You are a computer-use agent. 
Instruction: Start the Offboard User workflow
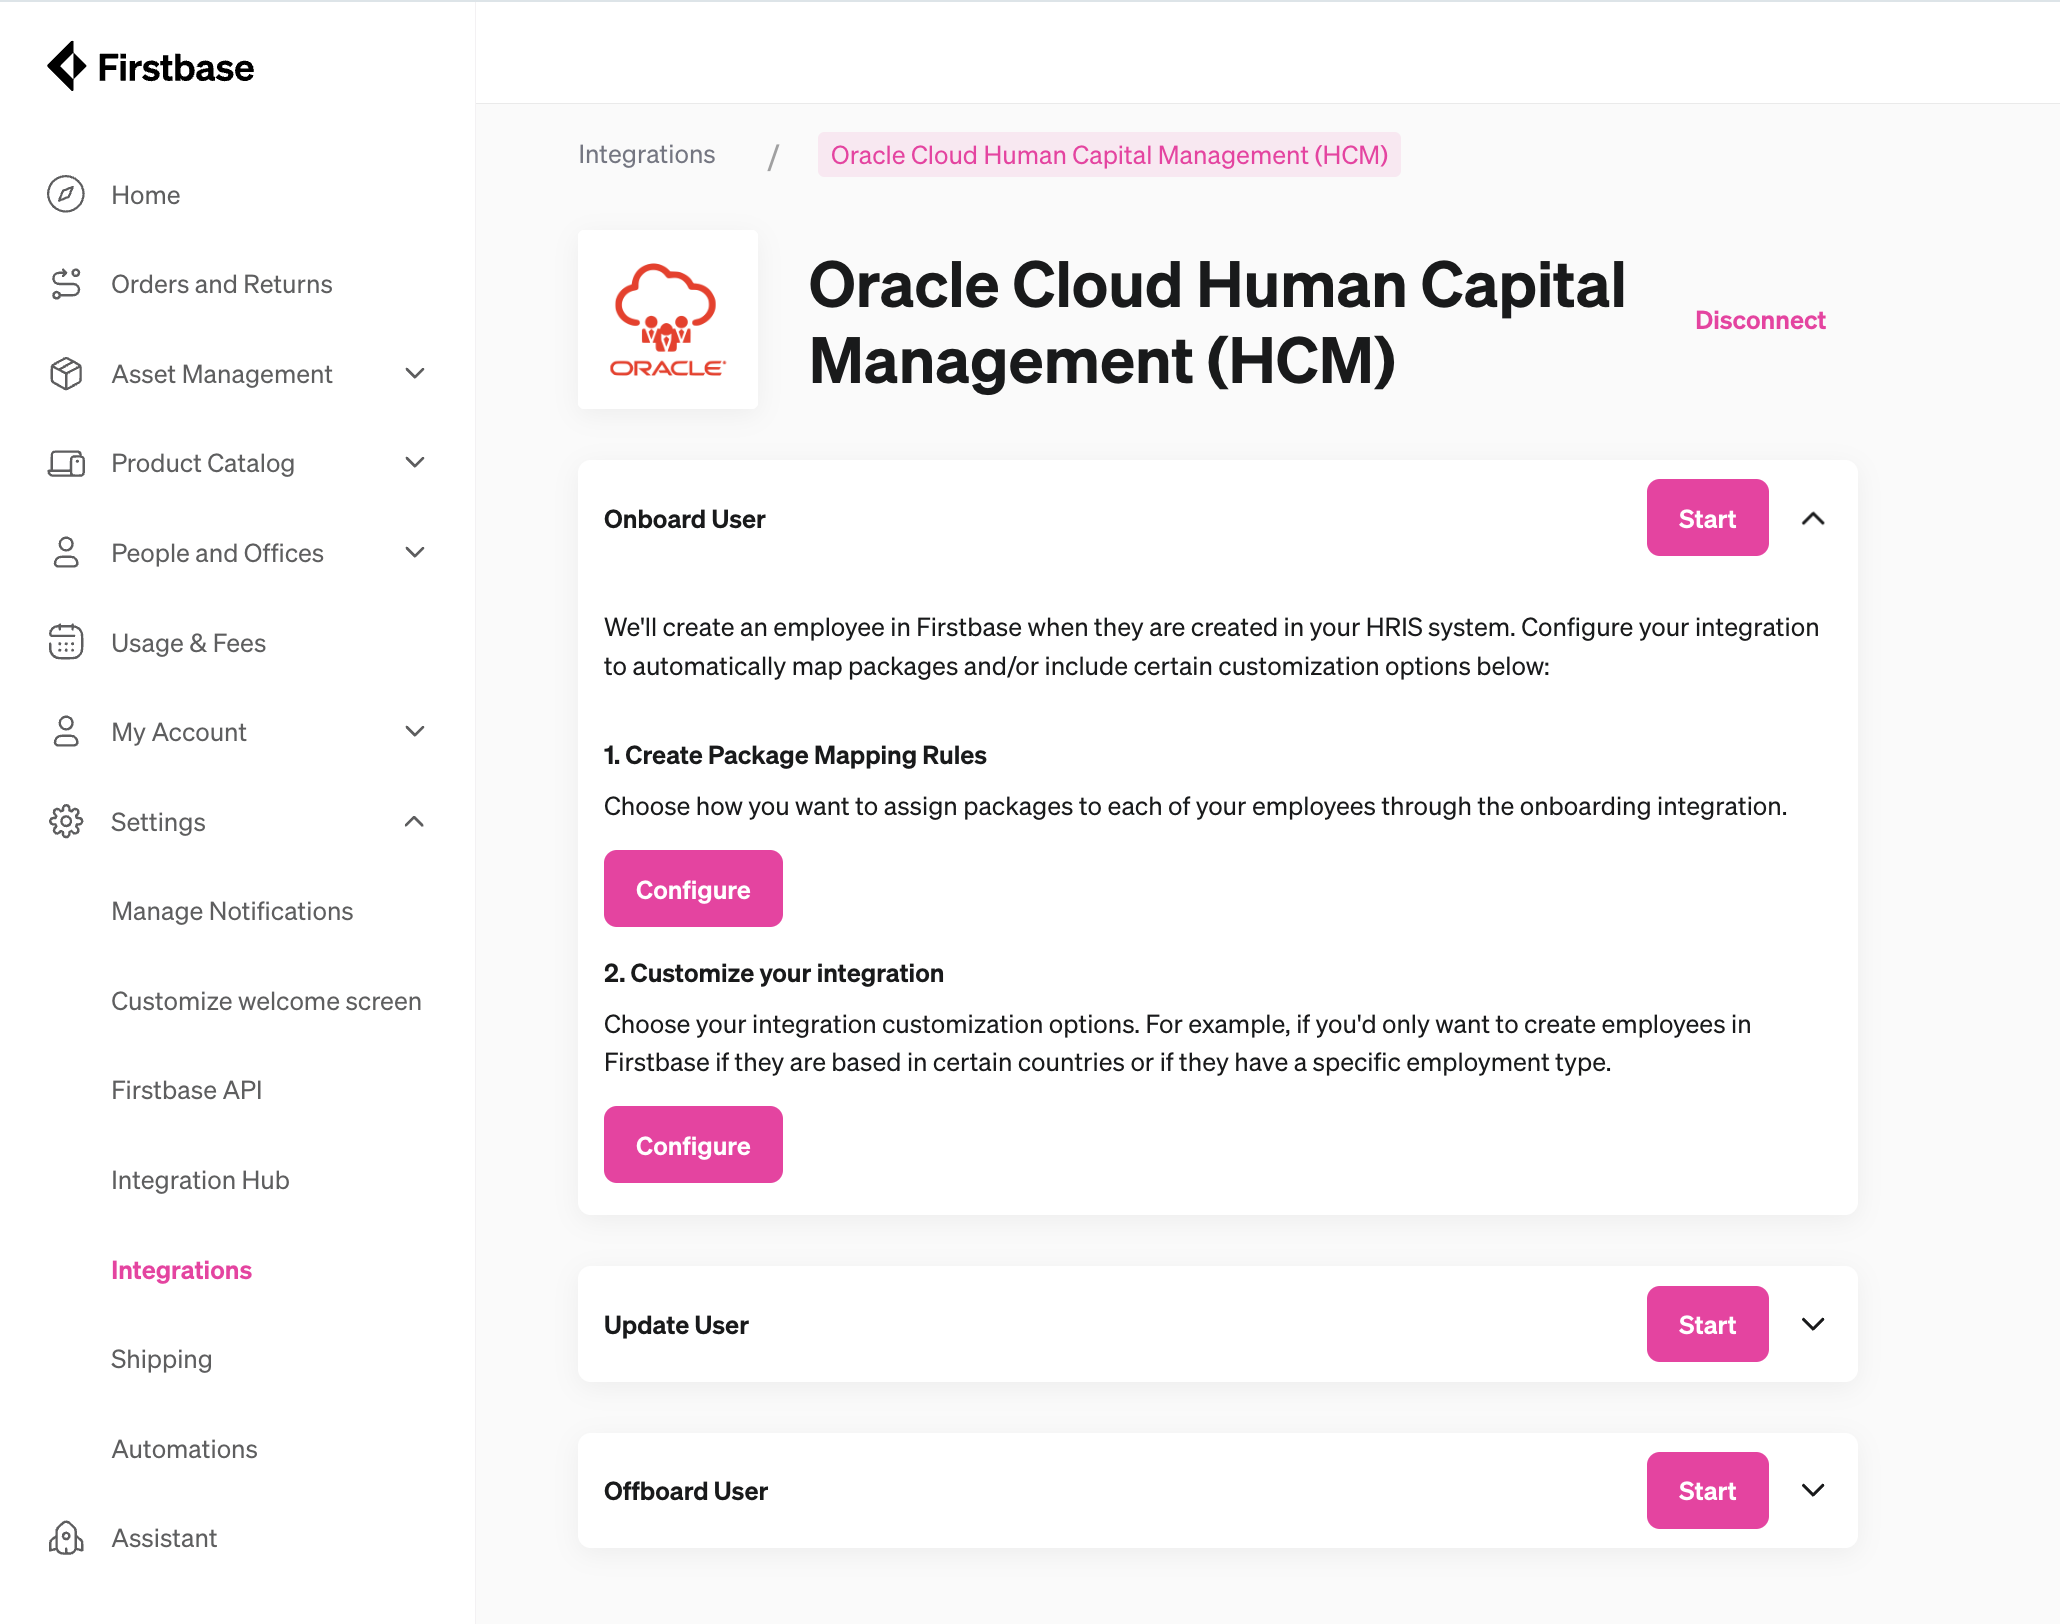click(x=1707, y=1490)
